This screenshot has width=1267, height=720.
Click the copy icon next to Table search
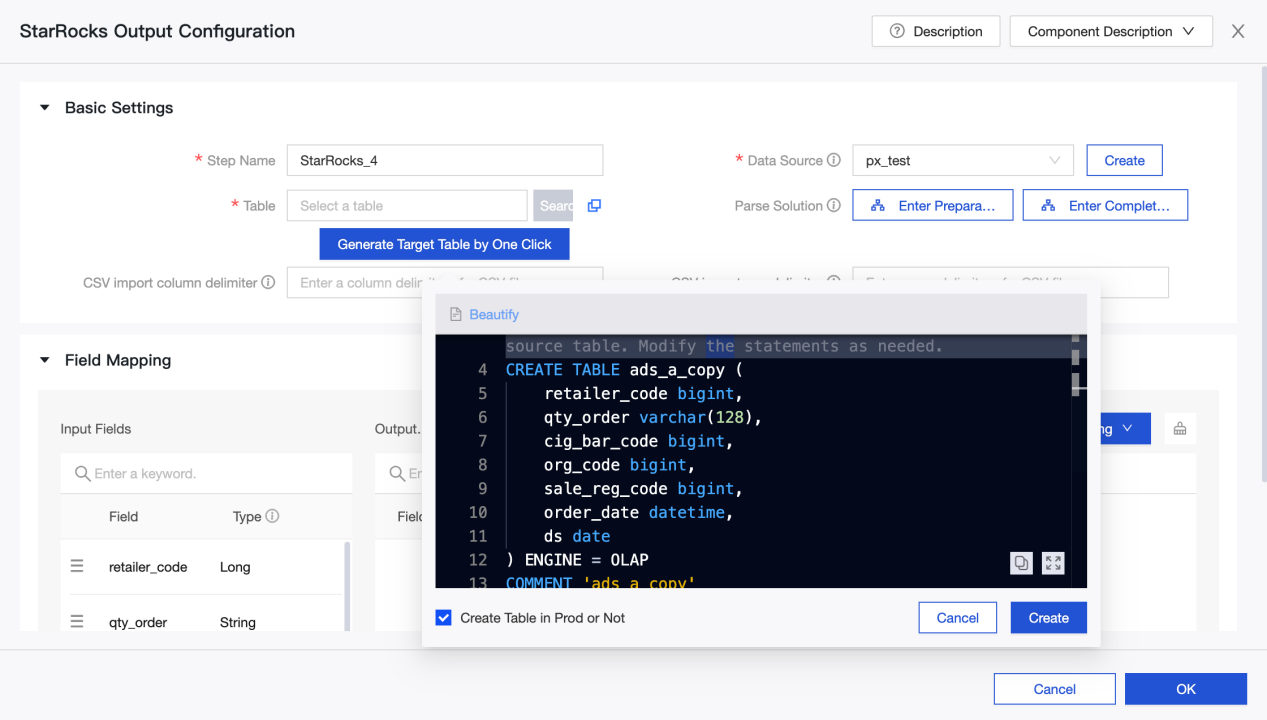[x=594, y=206]
